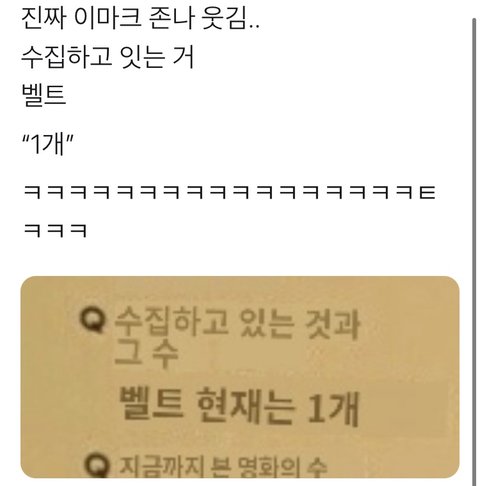
Task: Click the quoted text “1개”
Action: coord(47,144)
